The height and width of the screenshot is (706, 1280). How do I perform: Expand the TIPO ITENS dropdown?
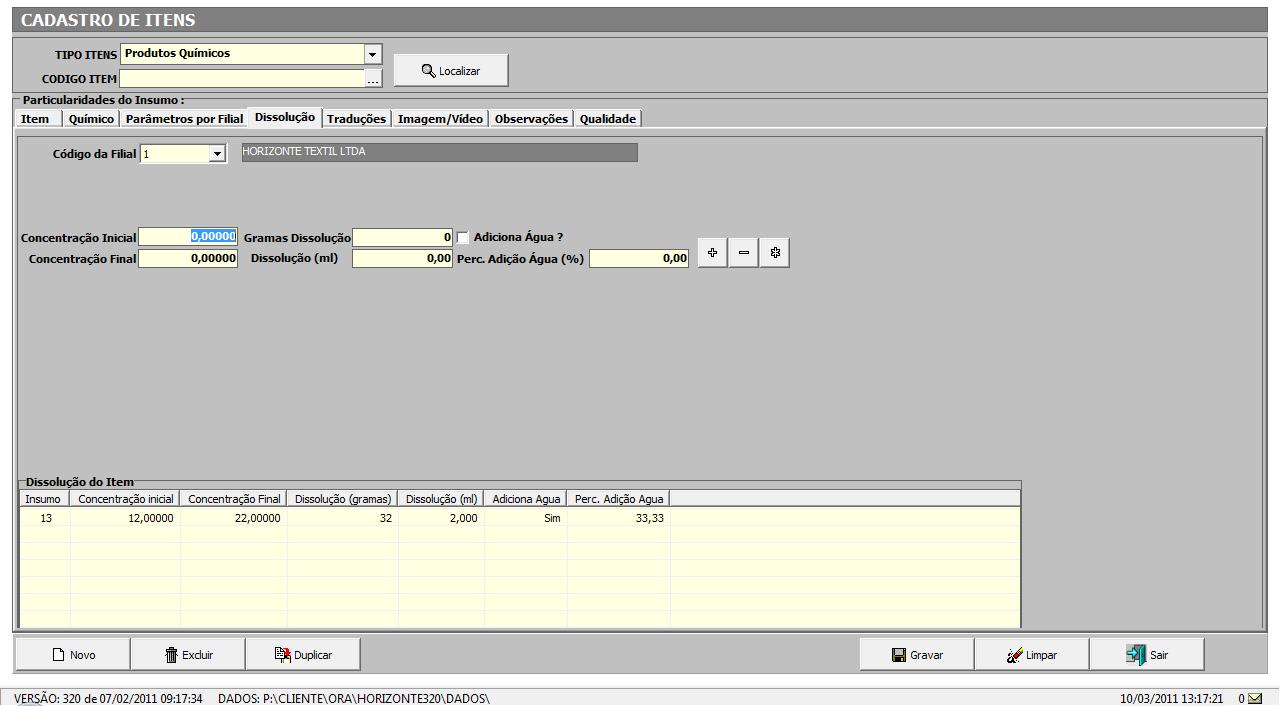[373, 54]
